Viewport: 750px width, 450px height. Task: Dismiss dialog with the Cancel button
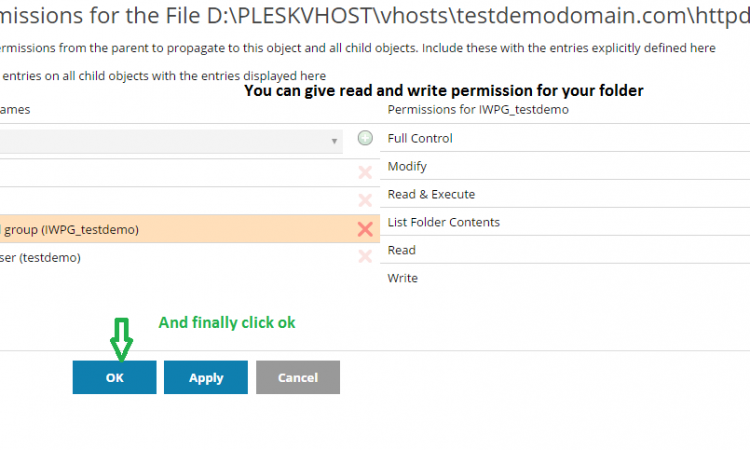[x=298, y=377]
